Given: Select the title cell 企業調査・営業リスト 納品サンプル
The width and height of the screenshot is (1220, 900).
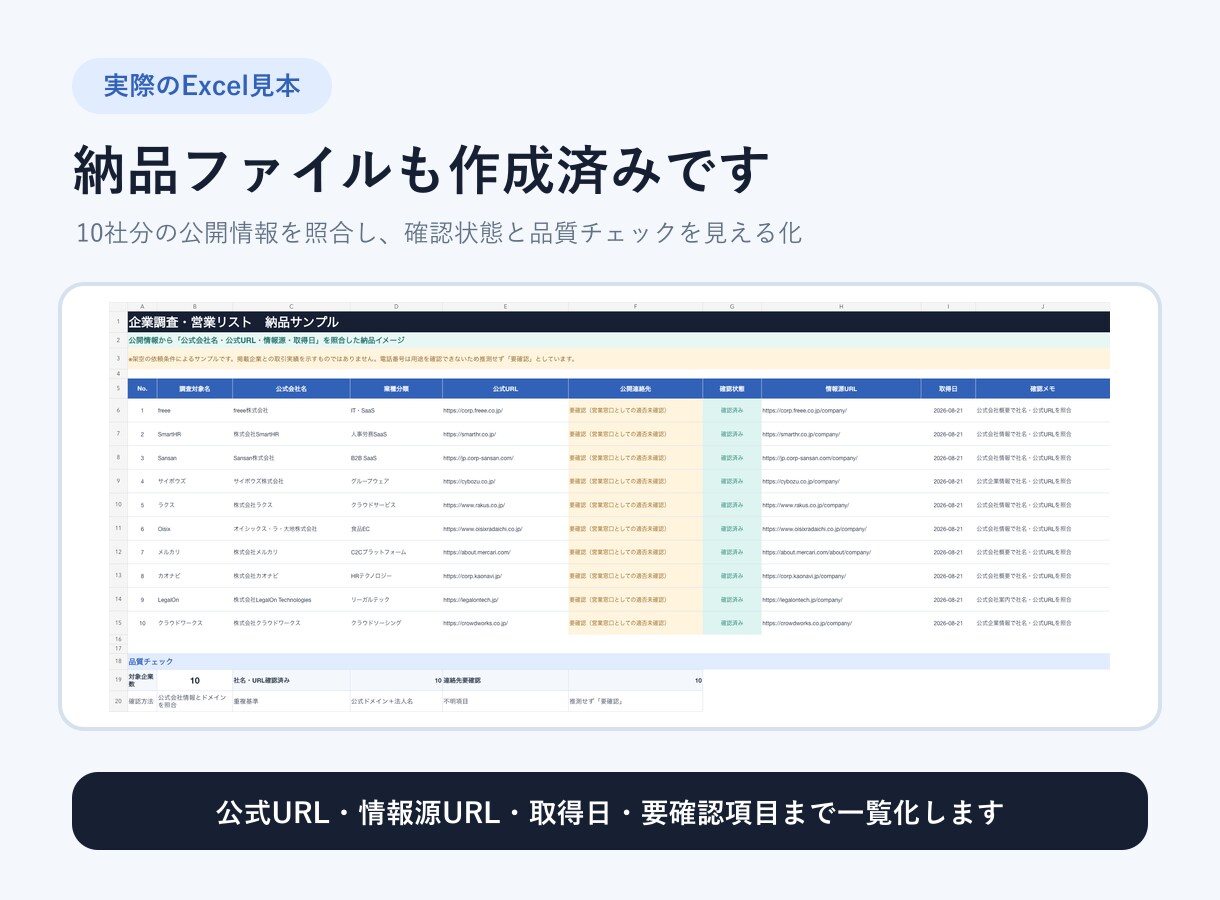Looking at the screenshot, I should tap(618, 322).
